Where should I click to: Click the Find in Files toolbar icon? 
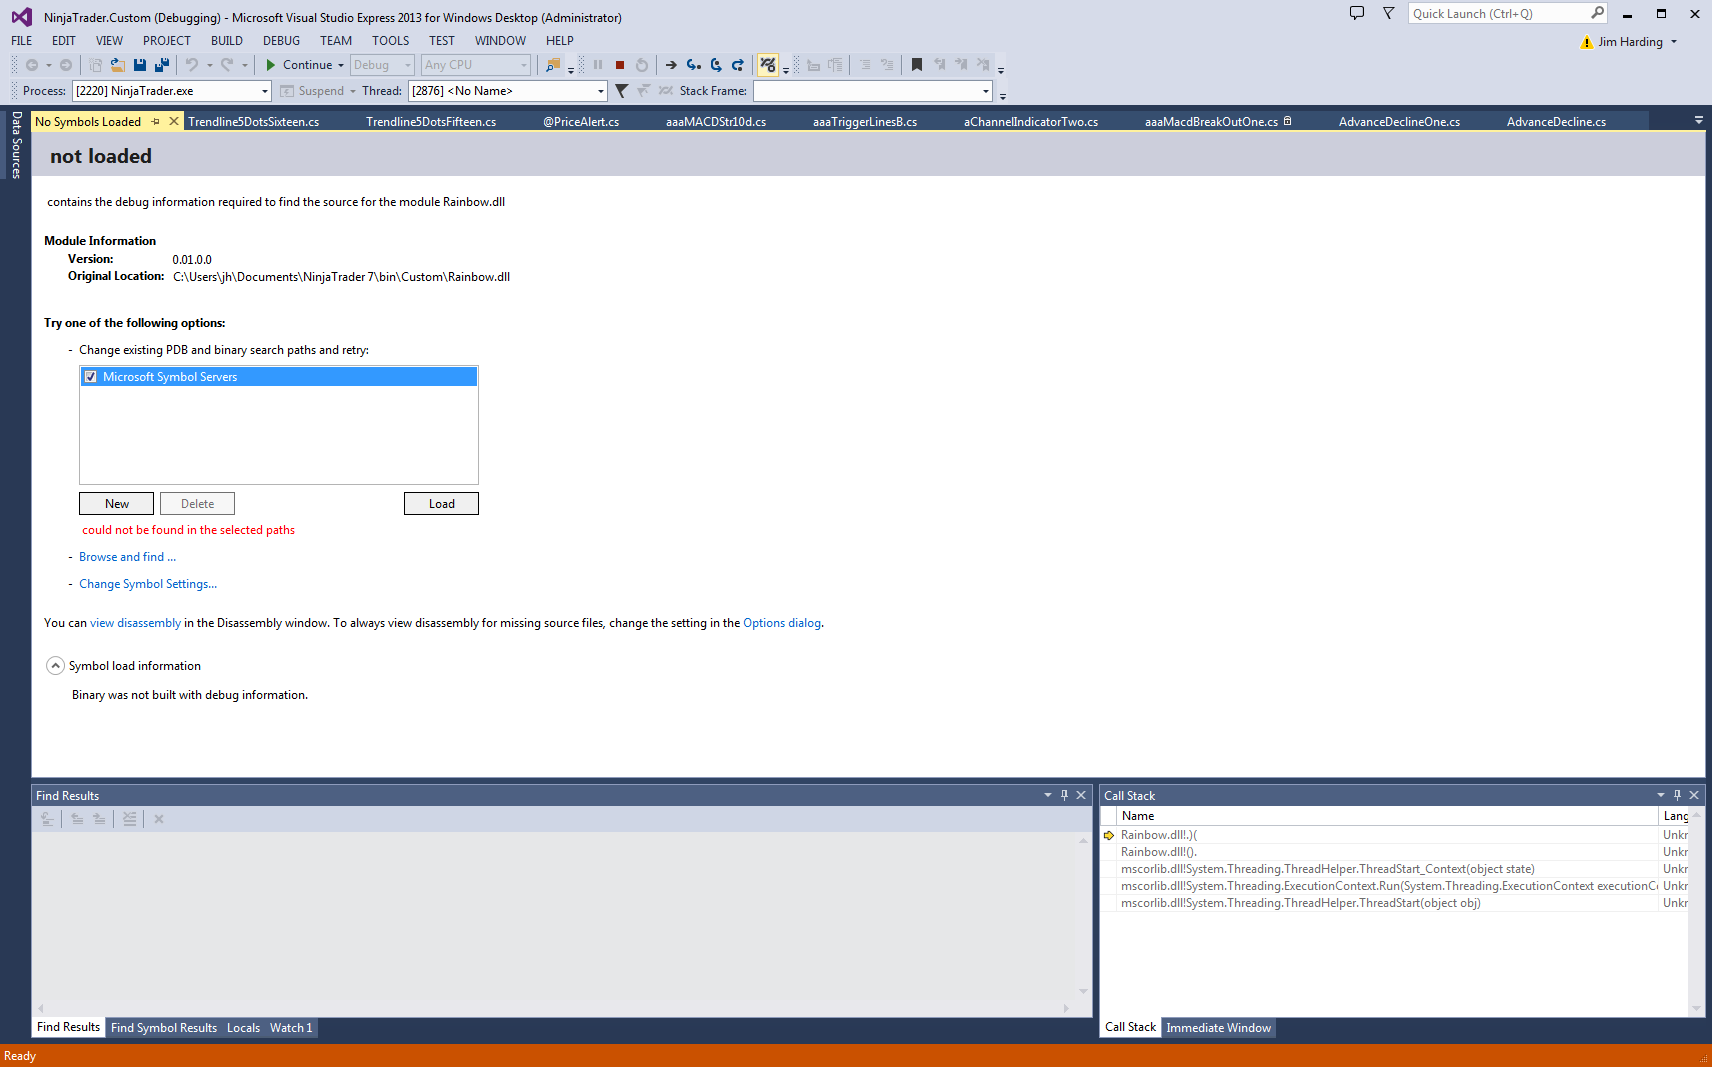553,65
